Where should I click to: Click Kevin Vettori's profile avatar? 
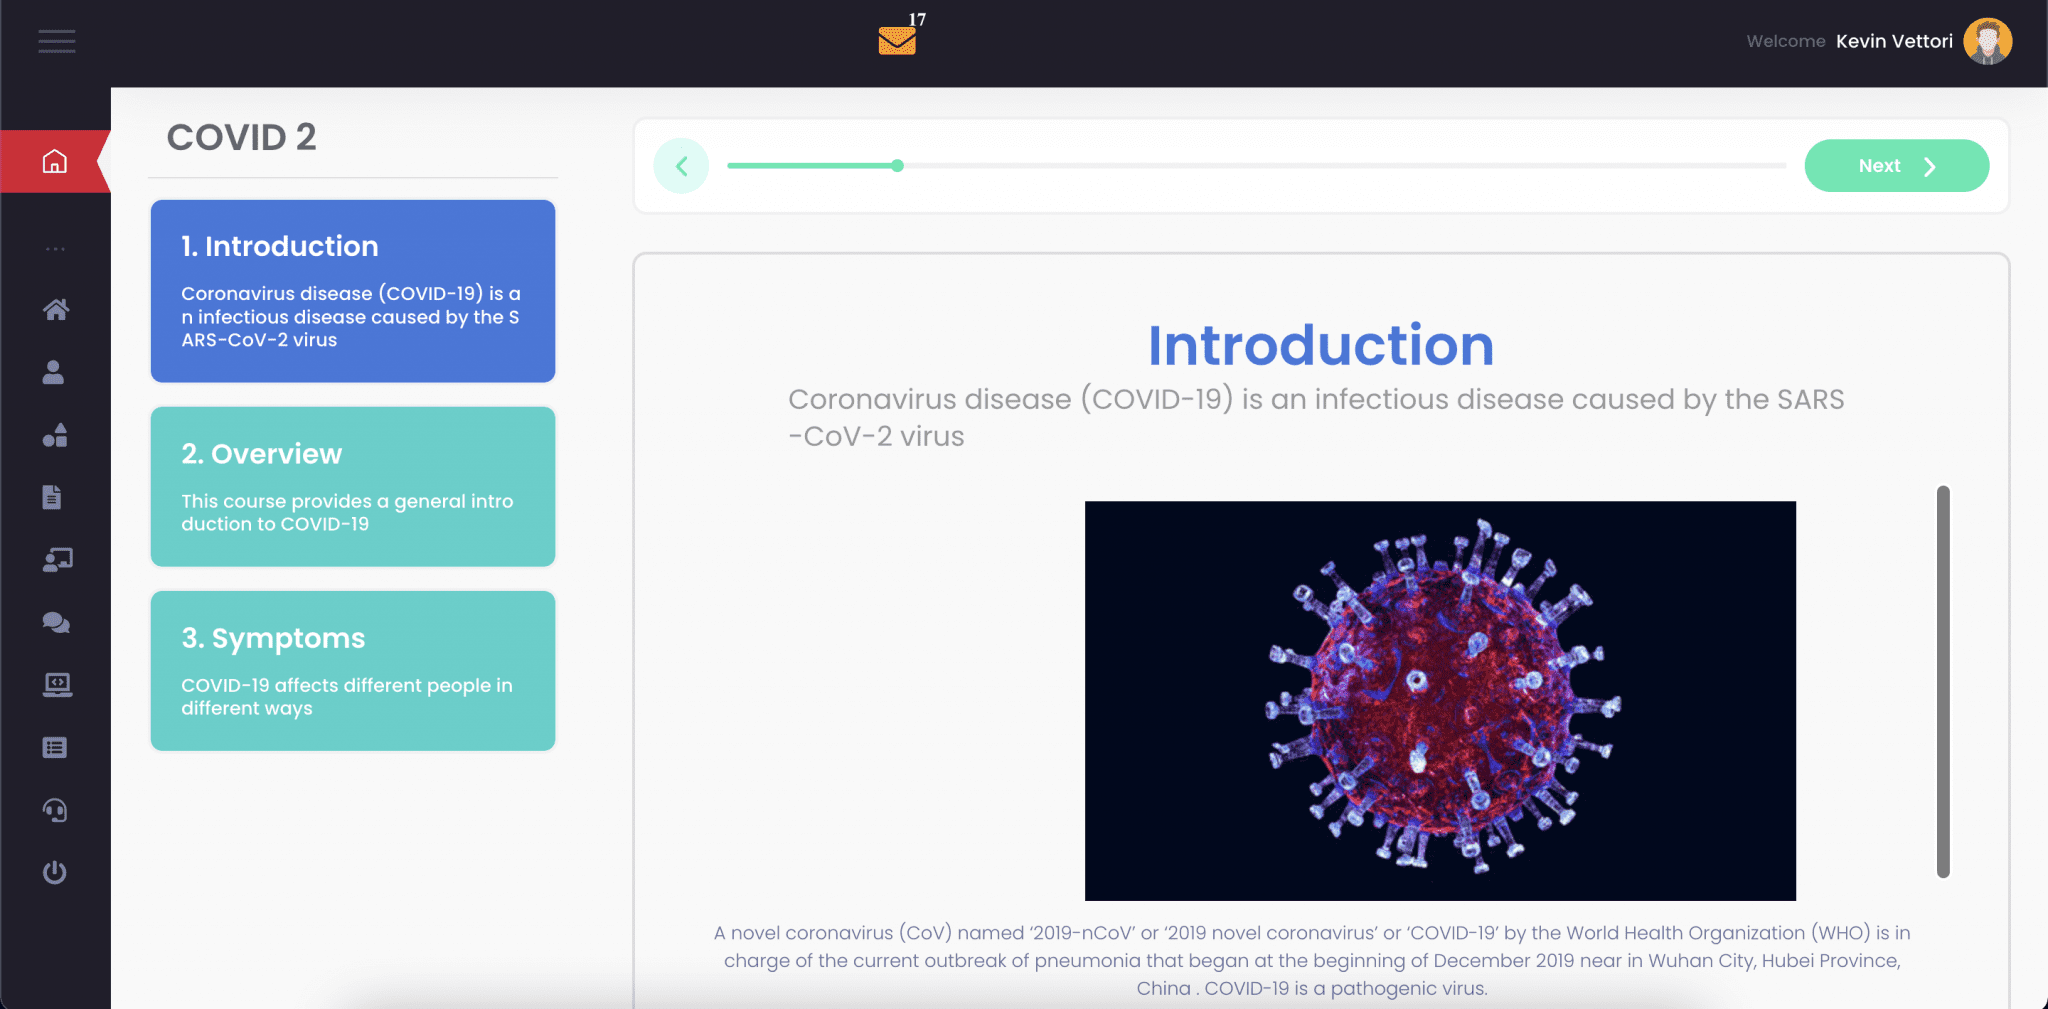point(1987,41)
